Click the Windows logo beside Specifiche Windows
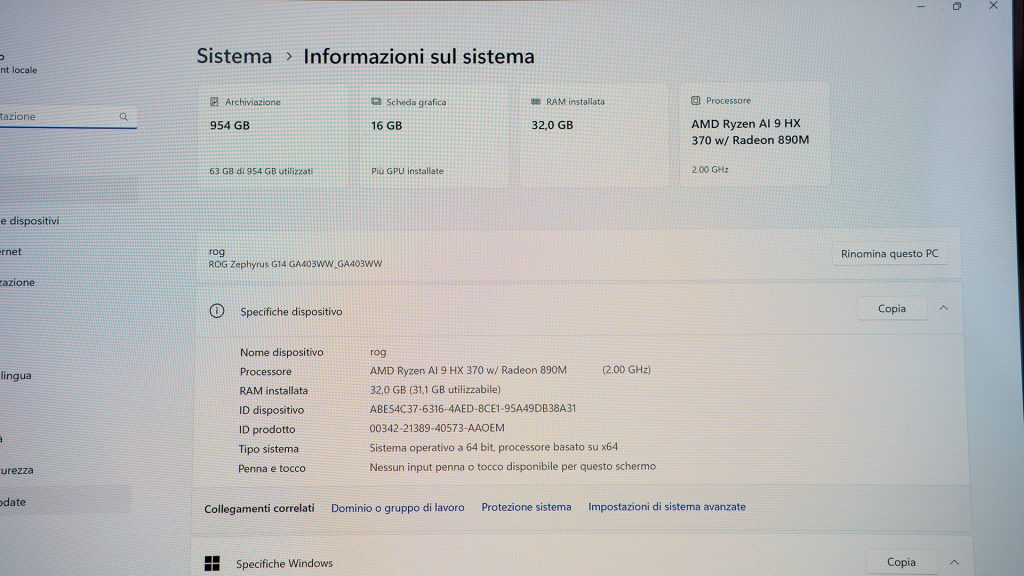Viewport: 1024px width, 576px height. [212, 564]
